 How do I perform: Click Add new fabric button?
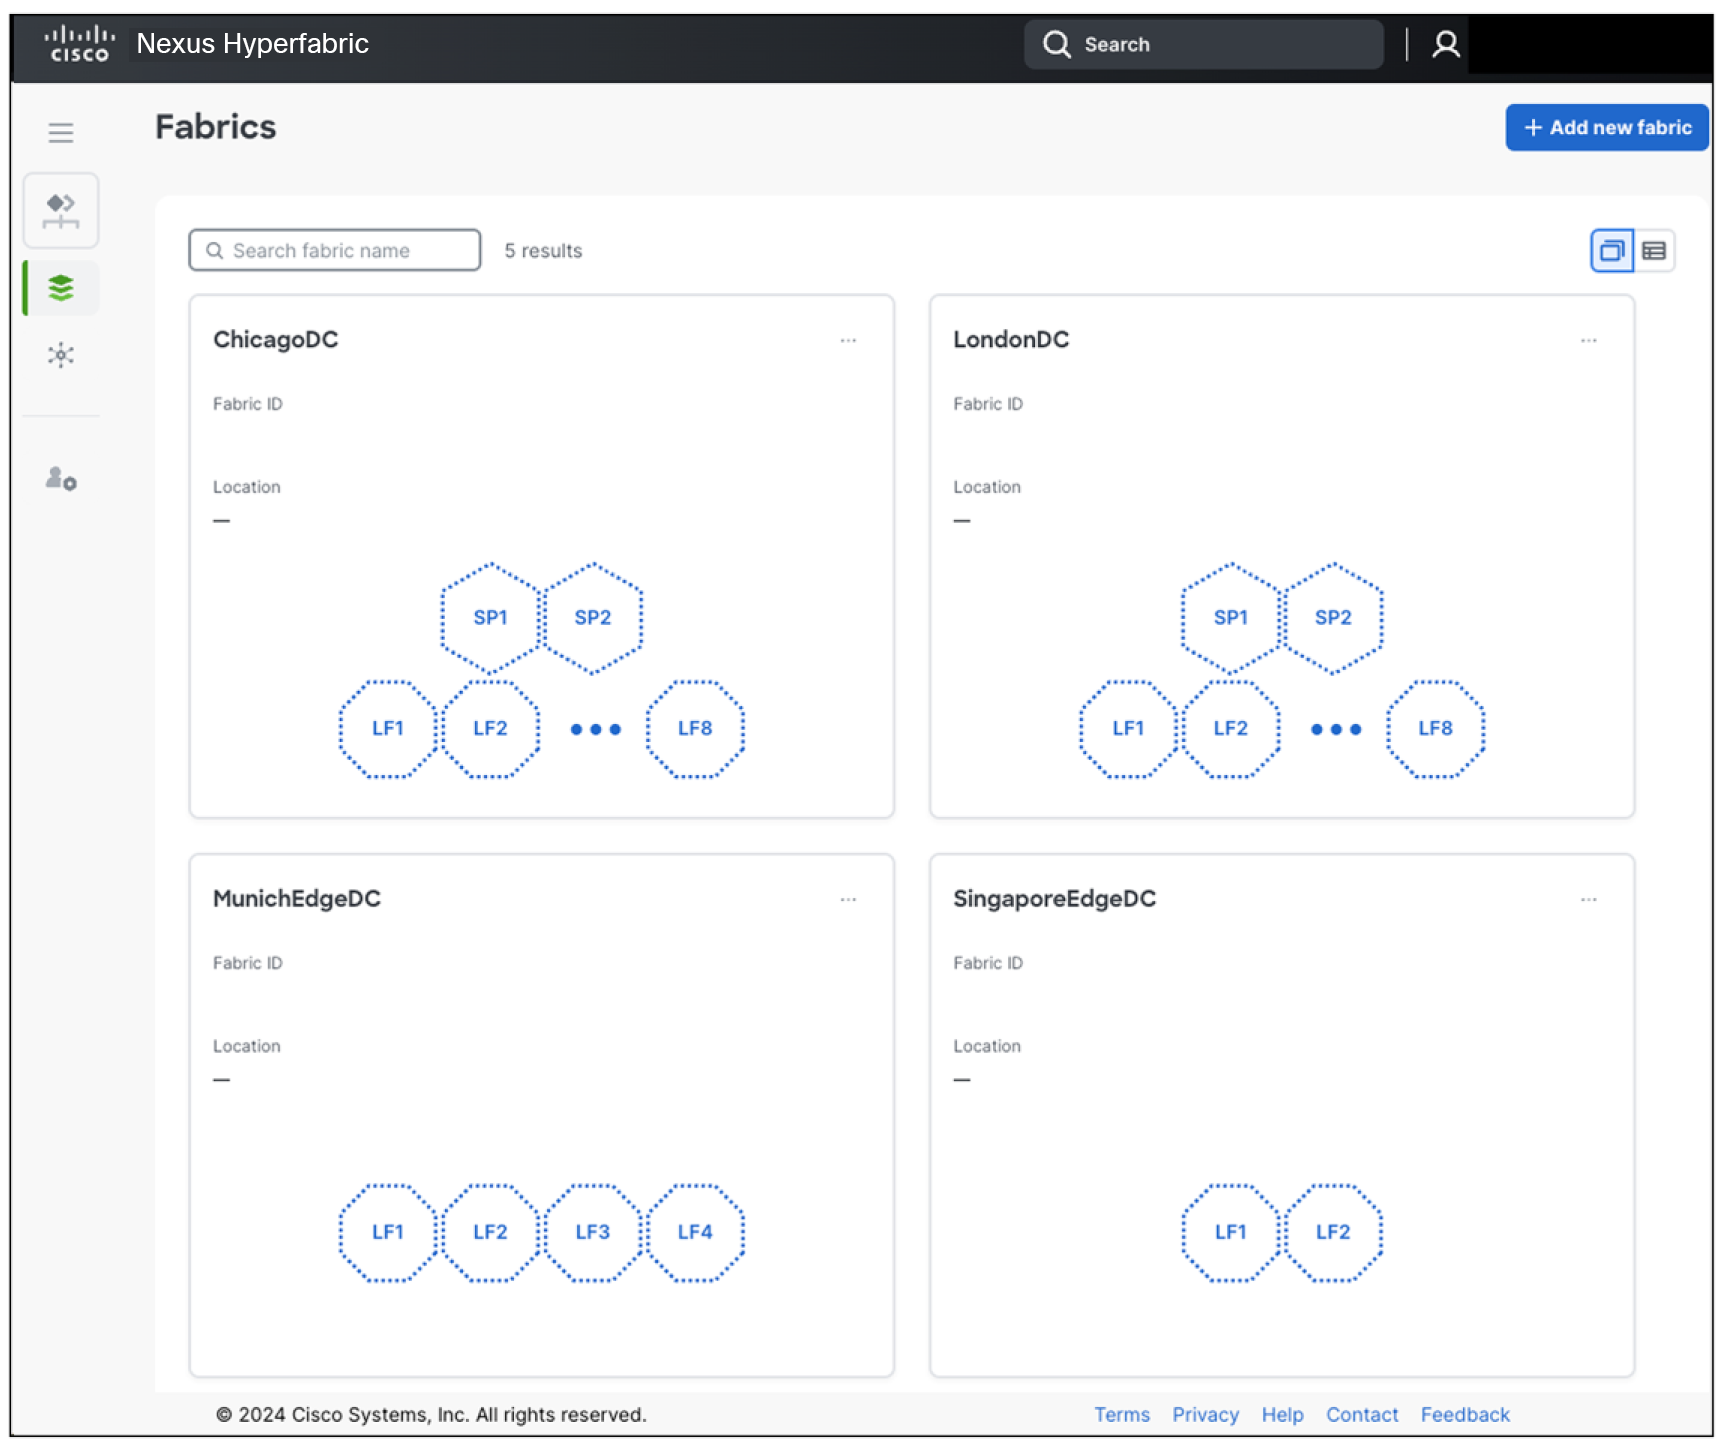click(1607, 128)
